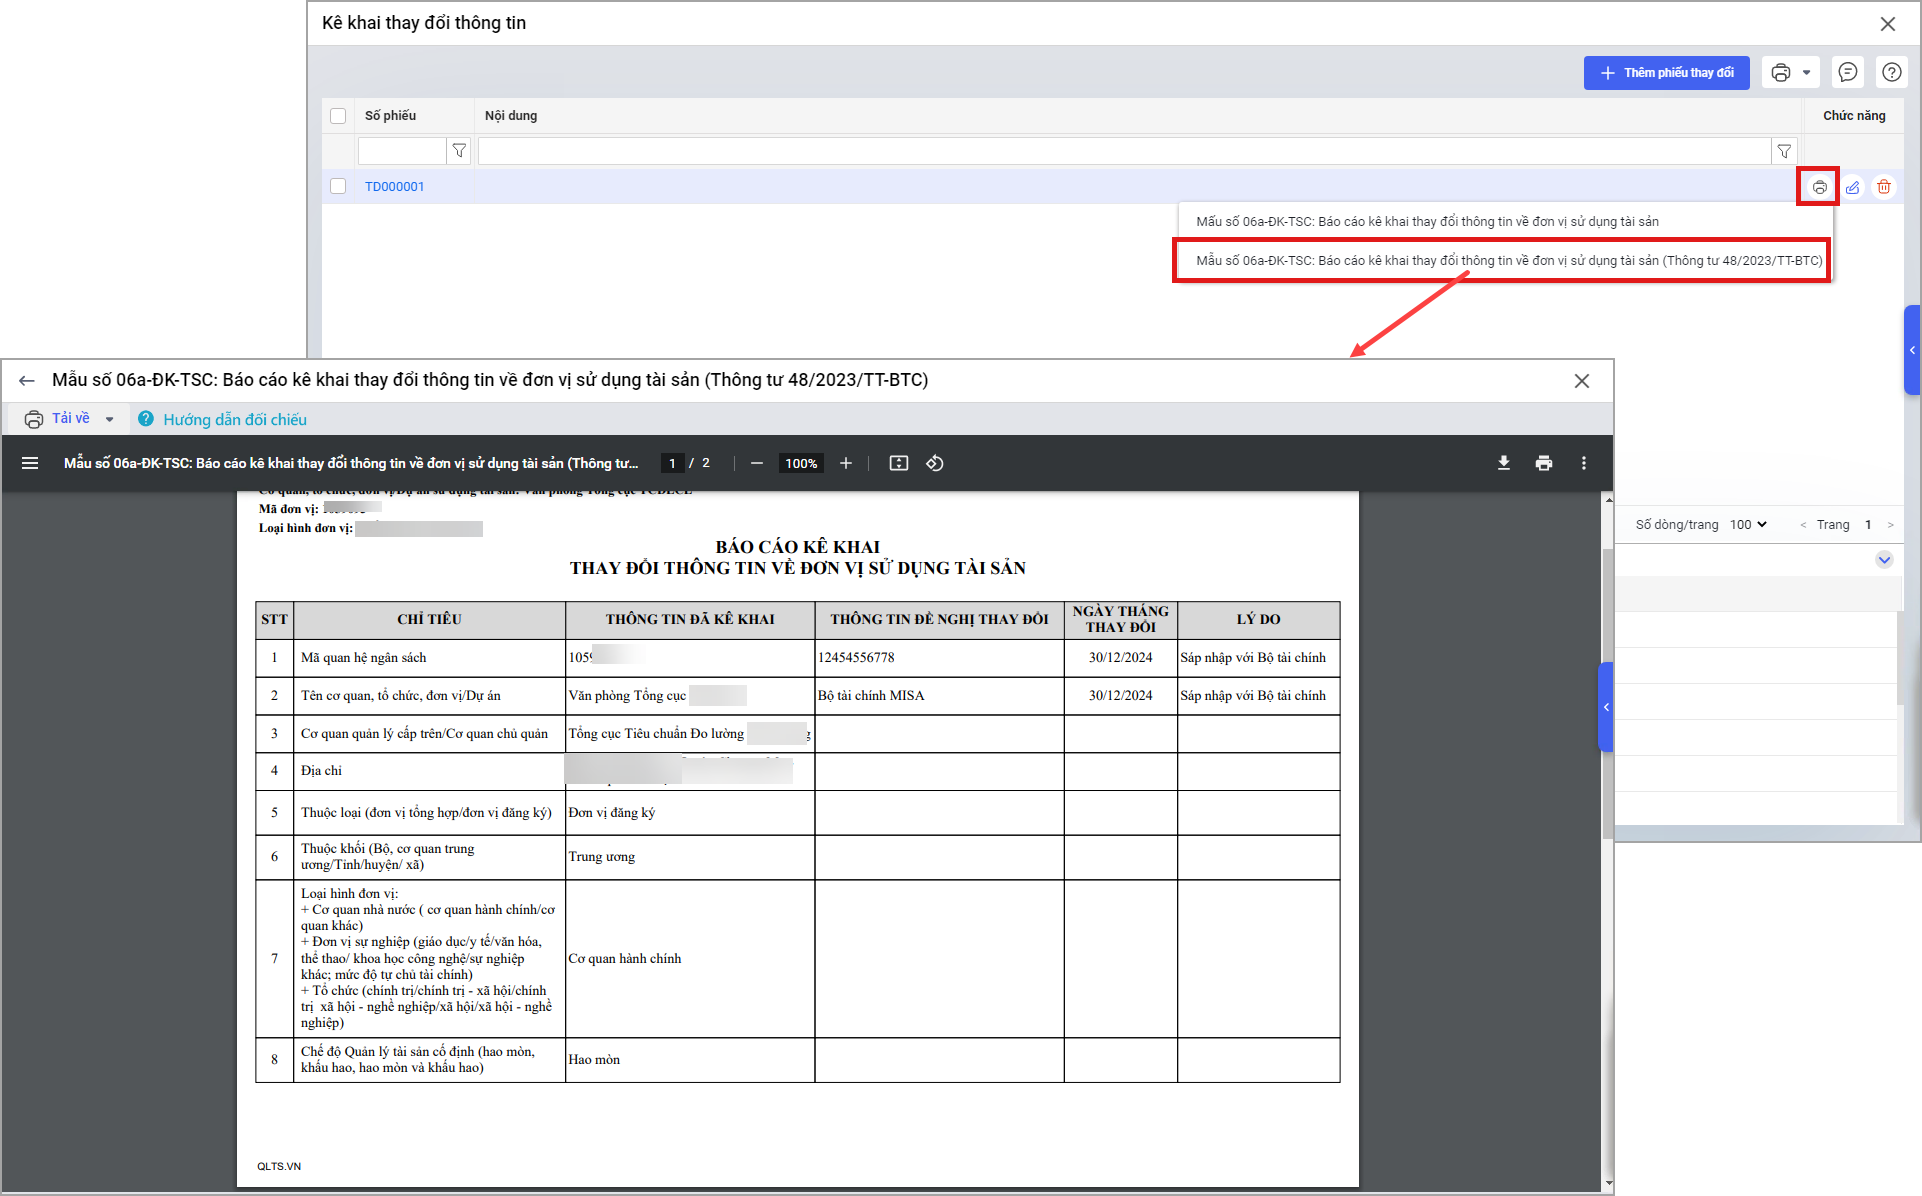Open PDF viewer sidebar hamburger menu

click(30, 463)
